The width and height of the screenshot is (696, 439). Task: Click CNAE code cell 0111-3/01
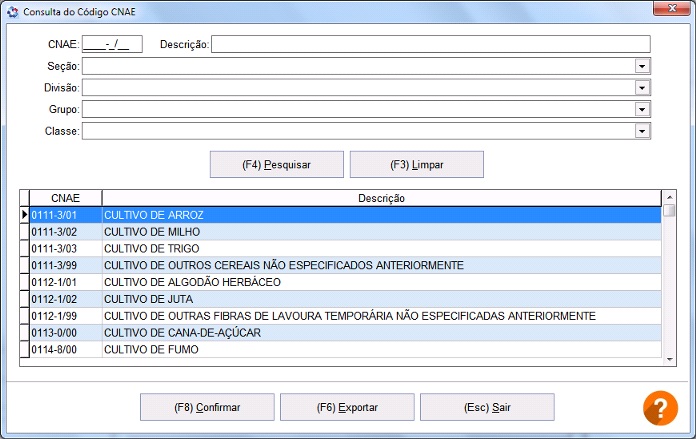point(66,215)
